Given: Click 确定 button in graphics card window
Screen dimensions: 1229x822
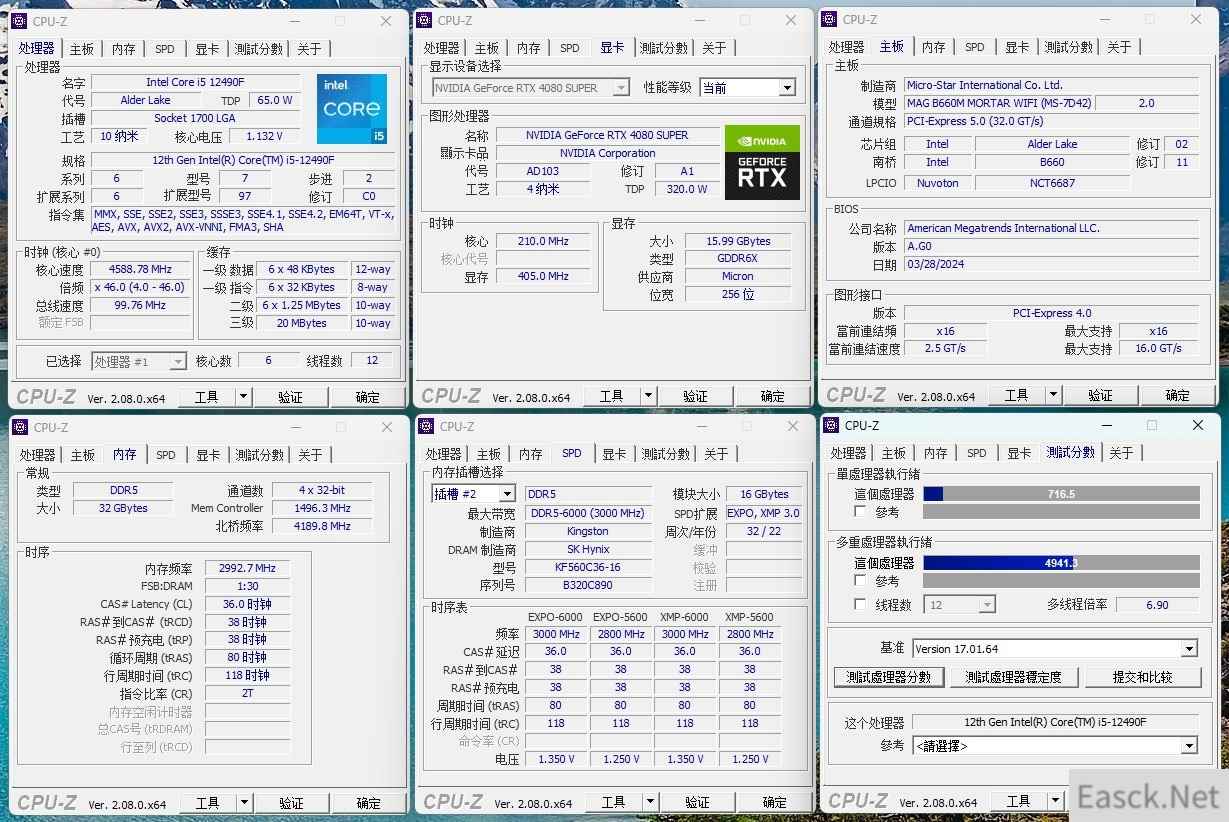Looking at the screenshot, I should [x=772, y=396].
